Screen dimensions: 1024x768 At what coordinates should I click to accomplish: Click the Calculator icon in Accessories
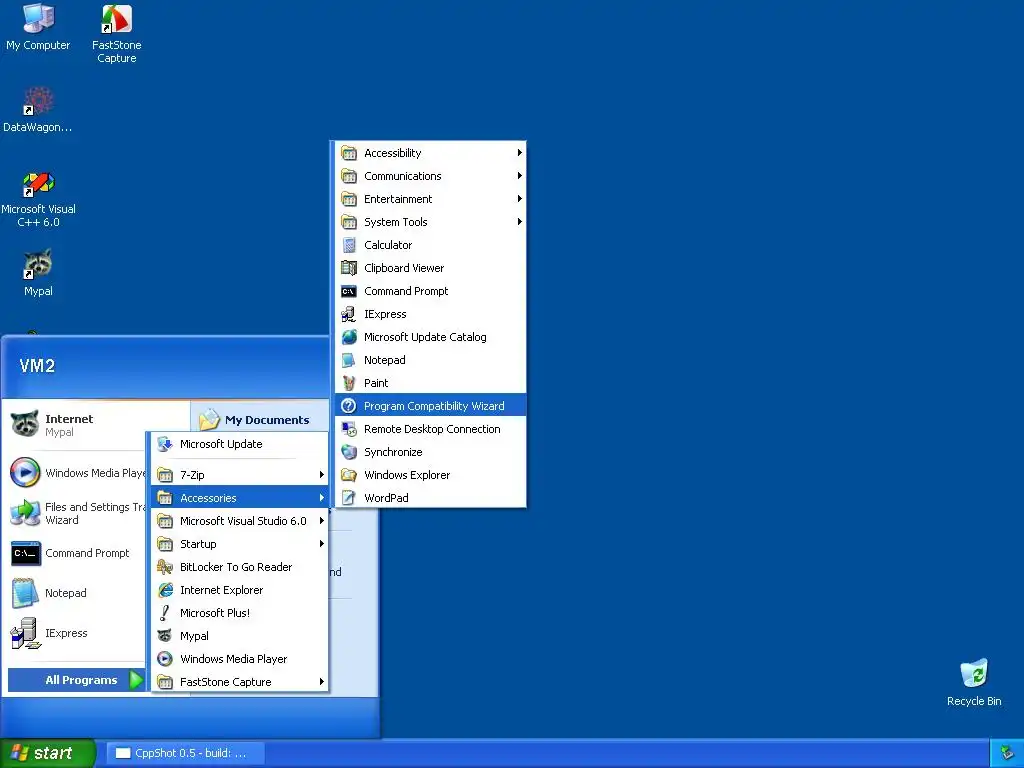(x=349, y=245)
